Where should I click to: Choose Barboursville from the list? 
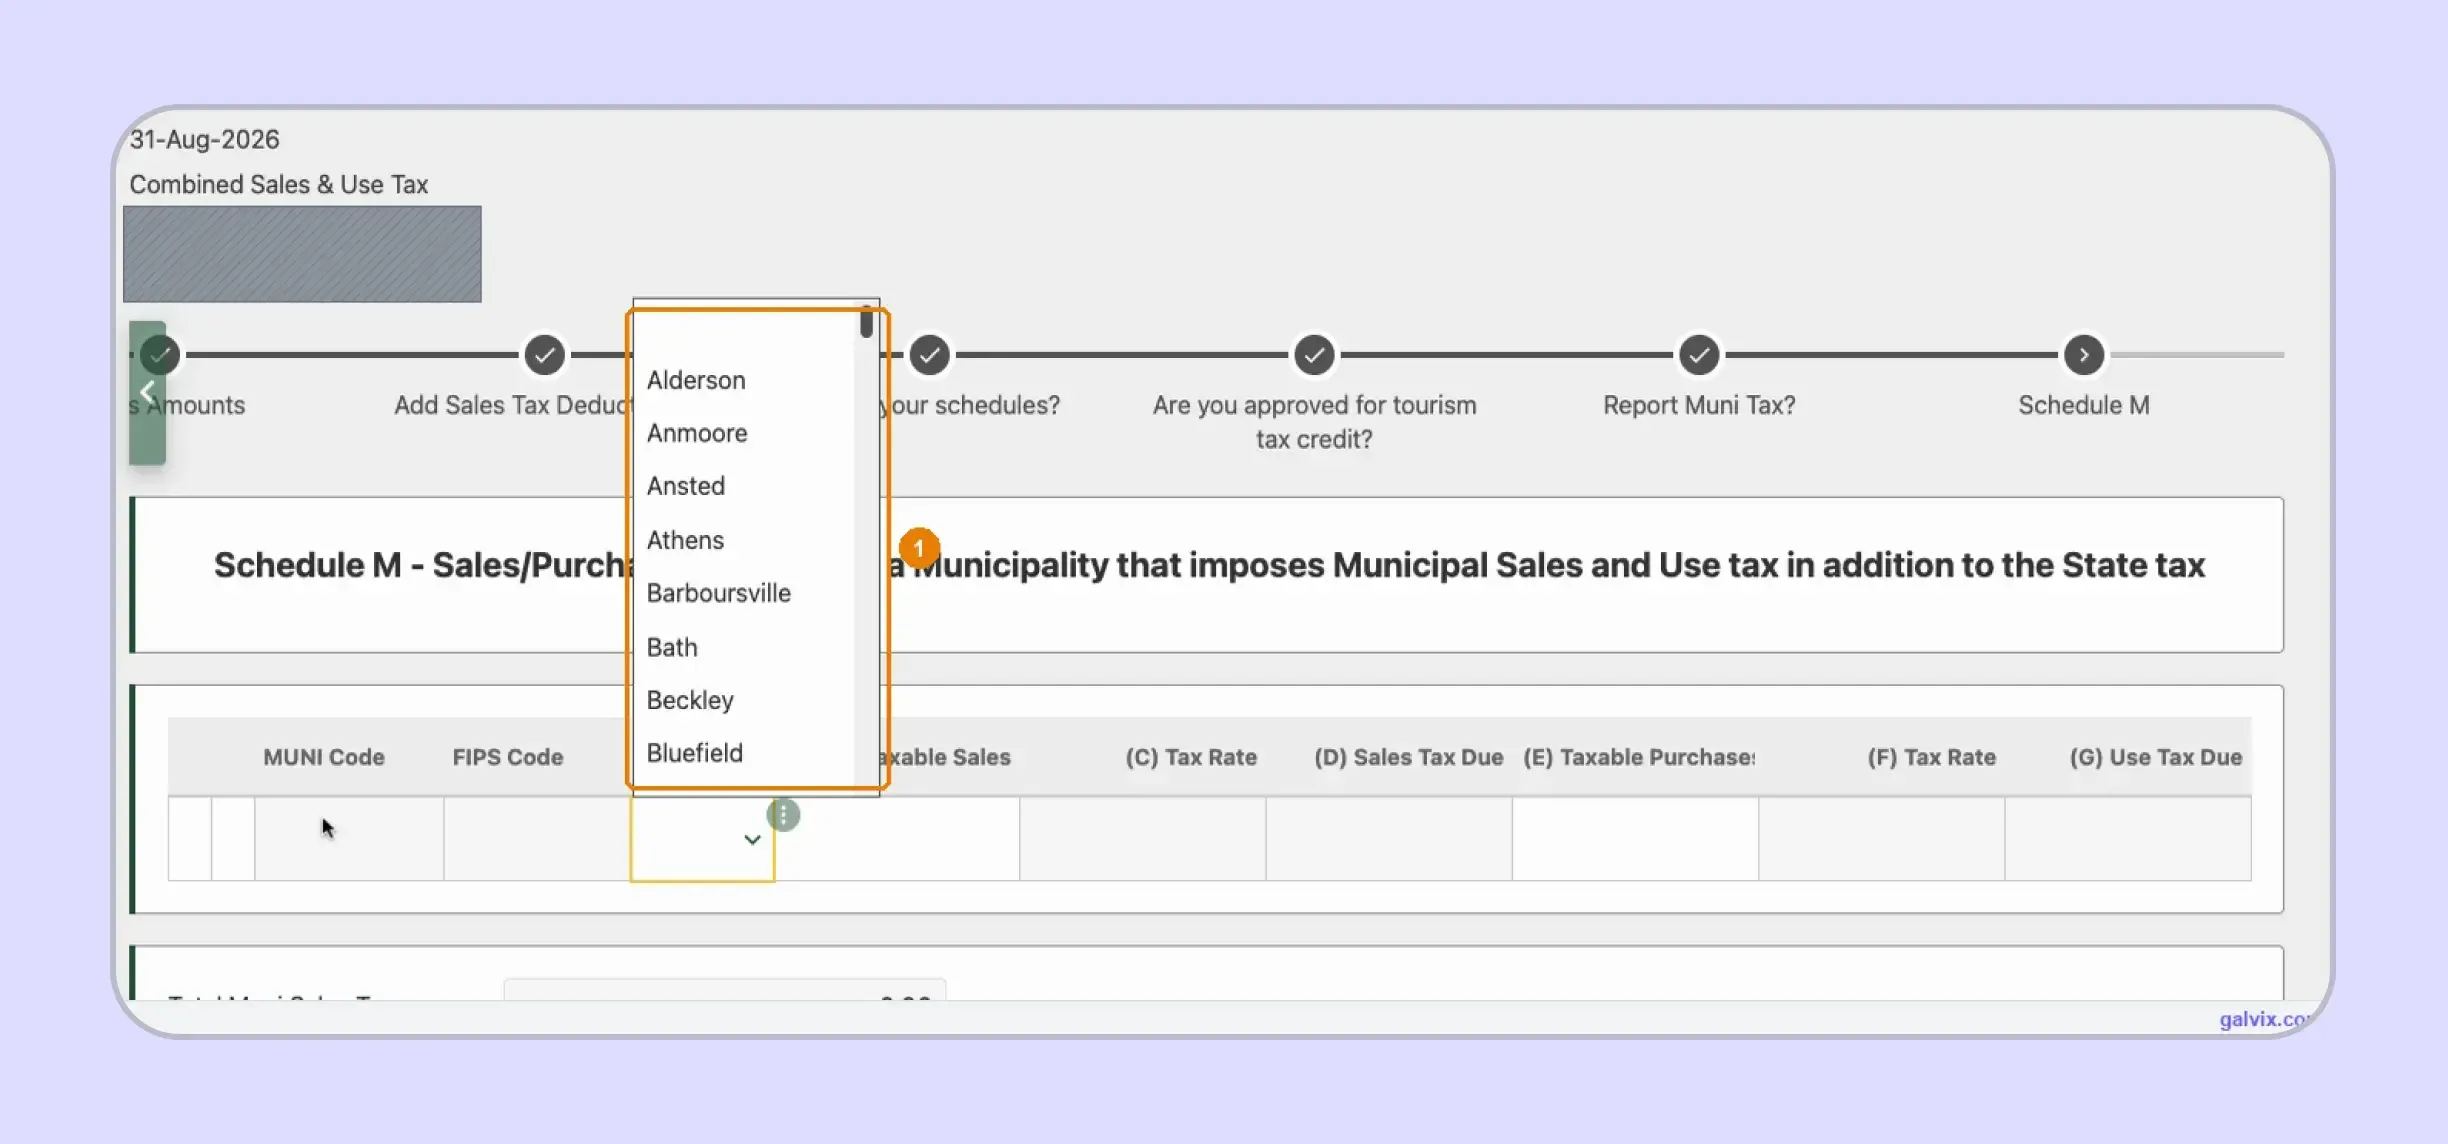tap(718, 593)
